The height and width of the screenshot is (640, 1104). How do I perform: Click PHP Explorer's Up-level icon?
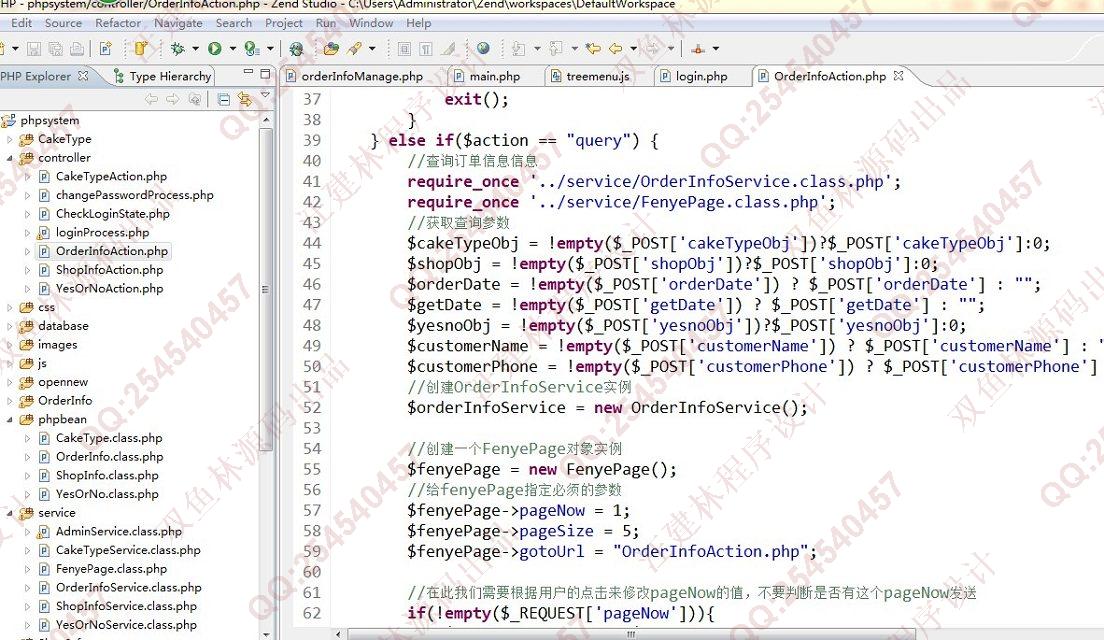(x=194, y=99)
